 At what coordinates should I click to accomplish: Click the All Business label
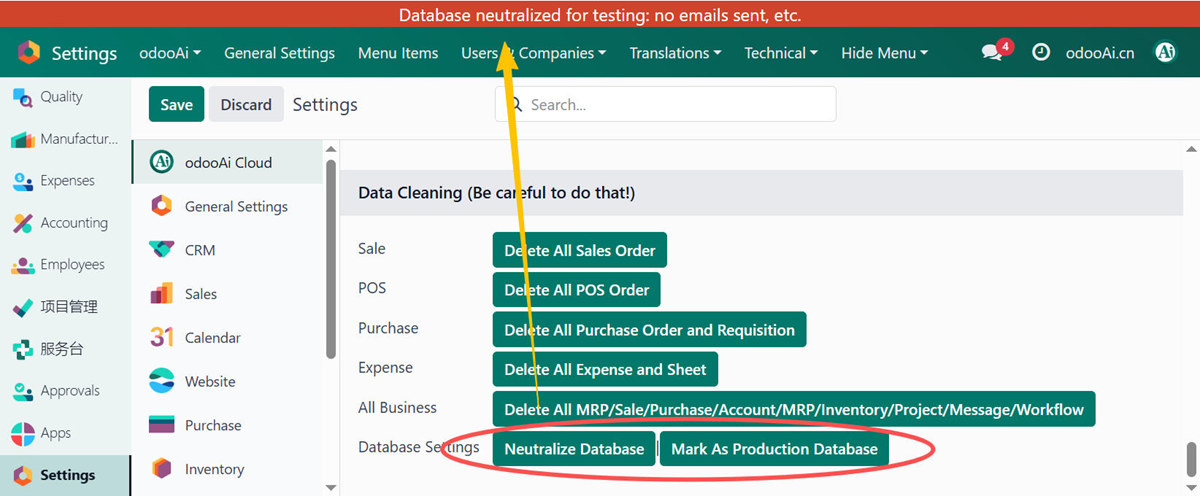pyautogui.click(x=398, y=408)
